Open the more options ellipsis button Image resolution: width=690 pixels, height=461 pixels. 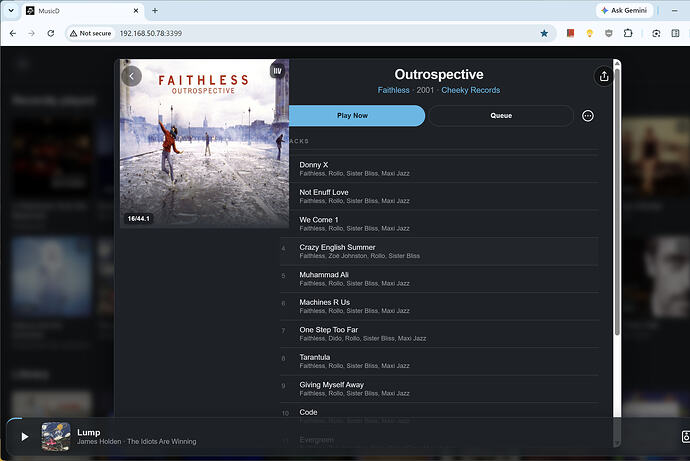pos(587,116)
